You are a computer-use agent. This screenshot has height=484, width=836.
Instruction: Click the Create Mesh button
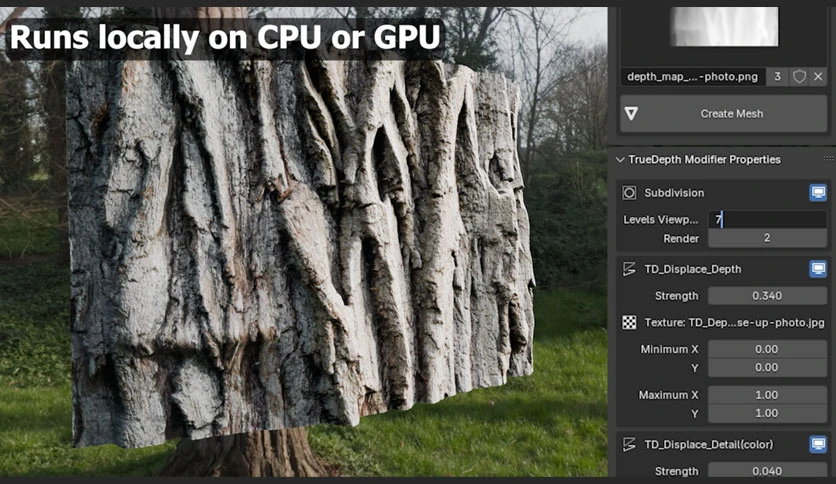pyautogui.click(x=724, y=114)
